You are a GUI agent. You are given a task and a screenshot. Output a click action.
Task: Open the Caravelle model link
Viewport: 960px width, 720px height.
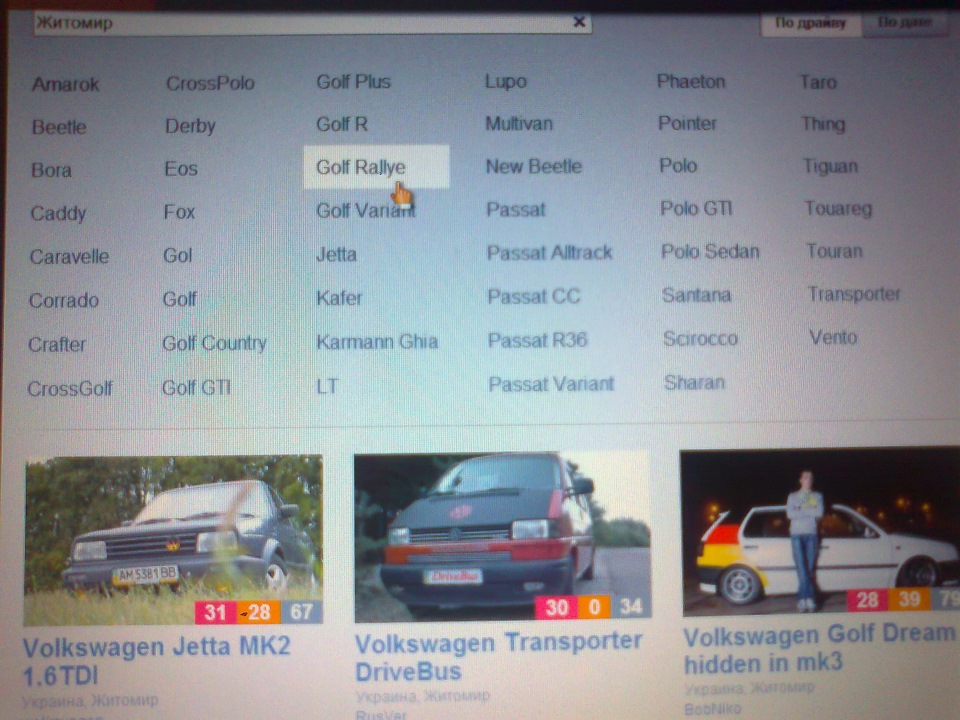tap(69, 256)
